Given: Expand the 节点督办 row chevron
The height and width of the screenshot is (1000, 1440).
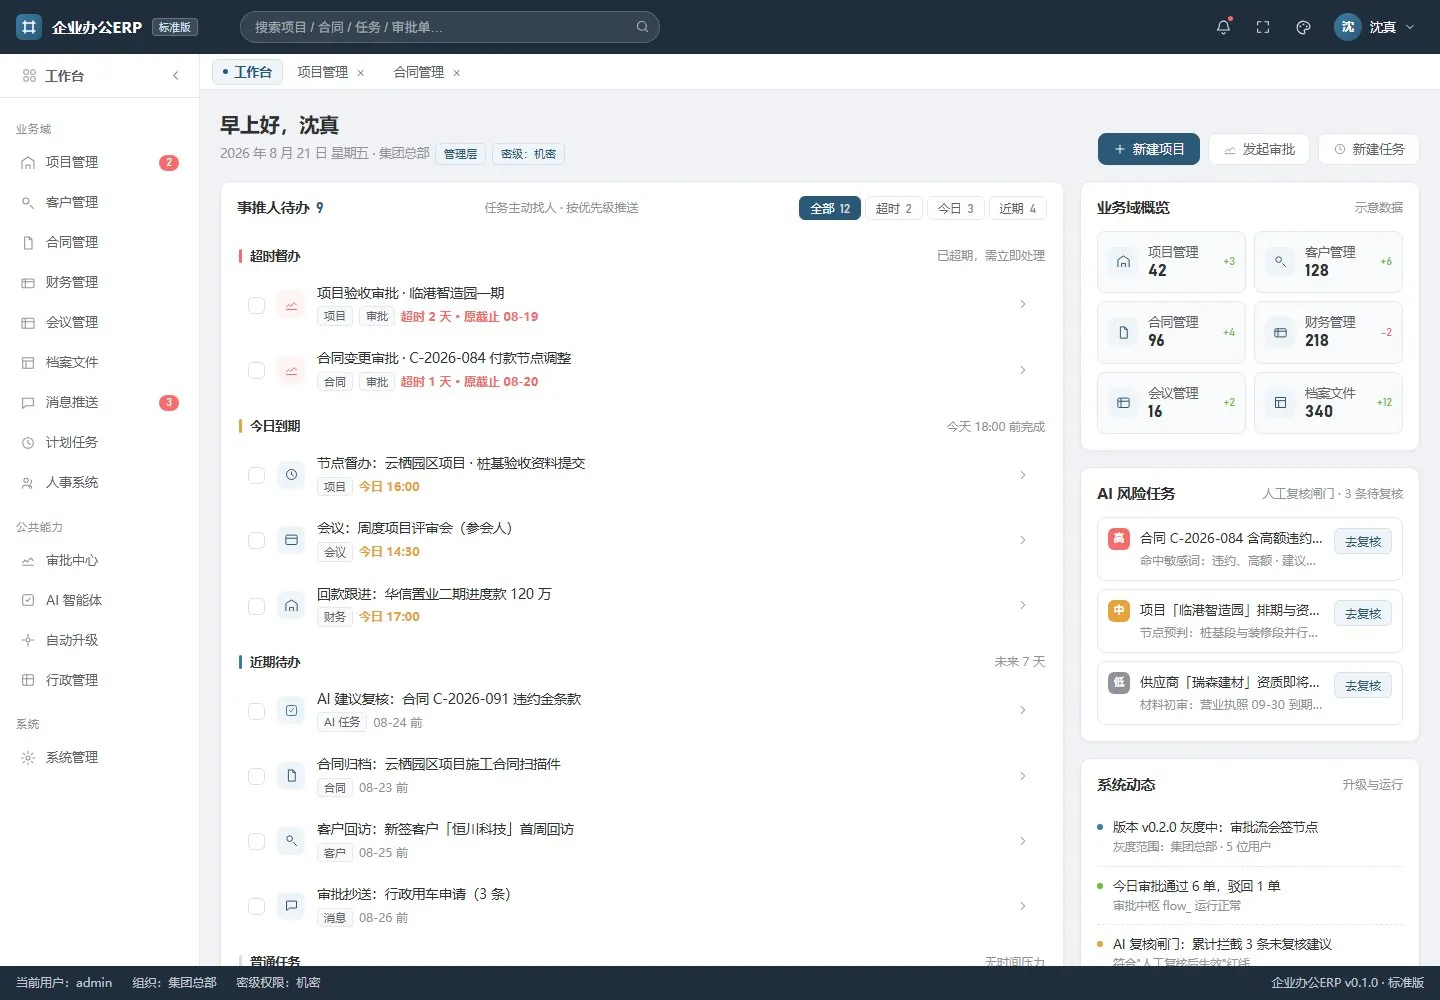Looking at the screenshot, I should [x=1023, y=475].
